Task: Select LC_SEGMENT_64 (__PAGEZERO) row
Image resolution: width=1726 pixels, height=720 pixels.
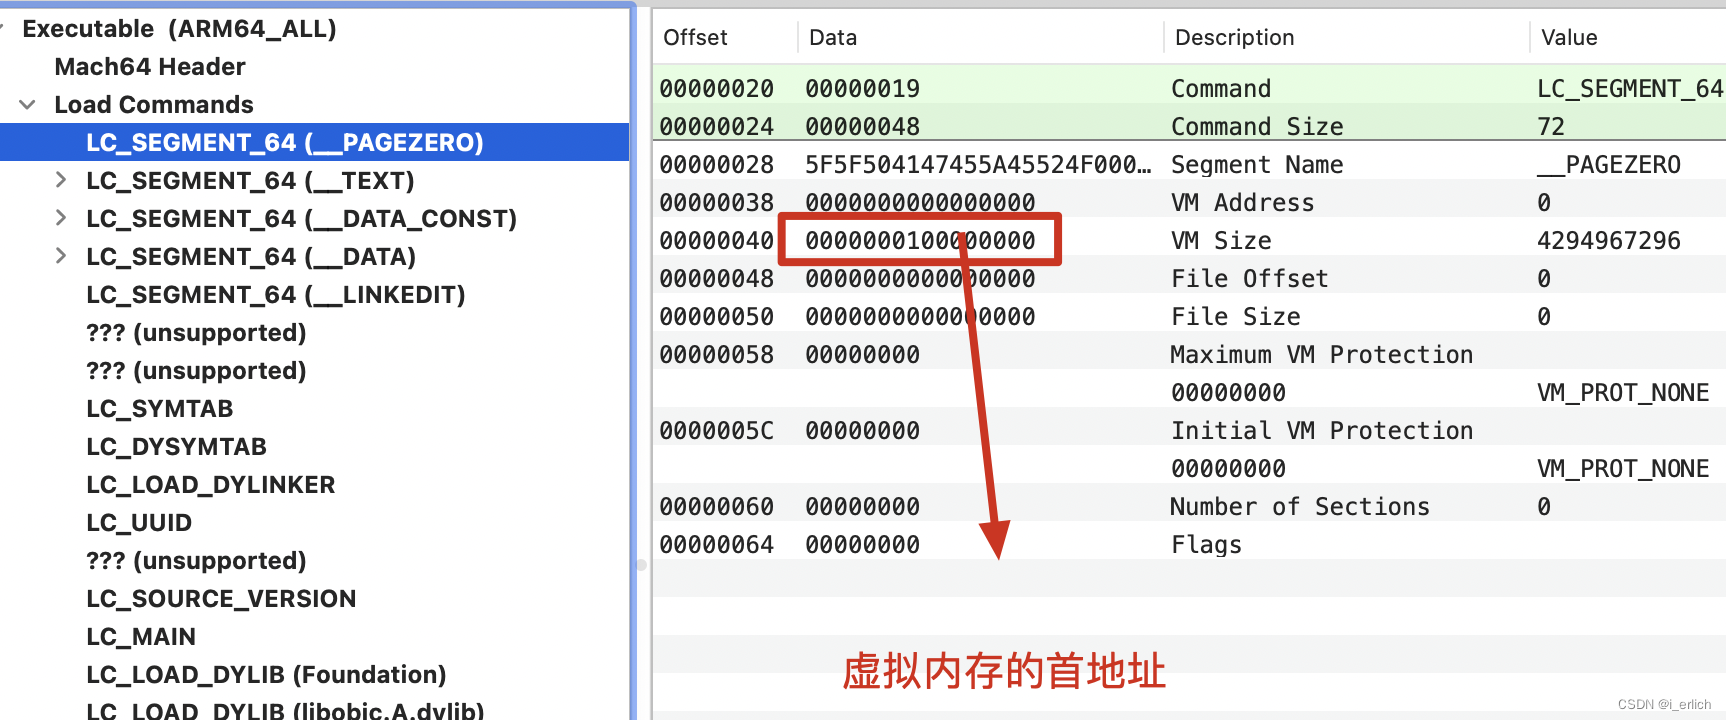Action: (314, 142)
